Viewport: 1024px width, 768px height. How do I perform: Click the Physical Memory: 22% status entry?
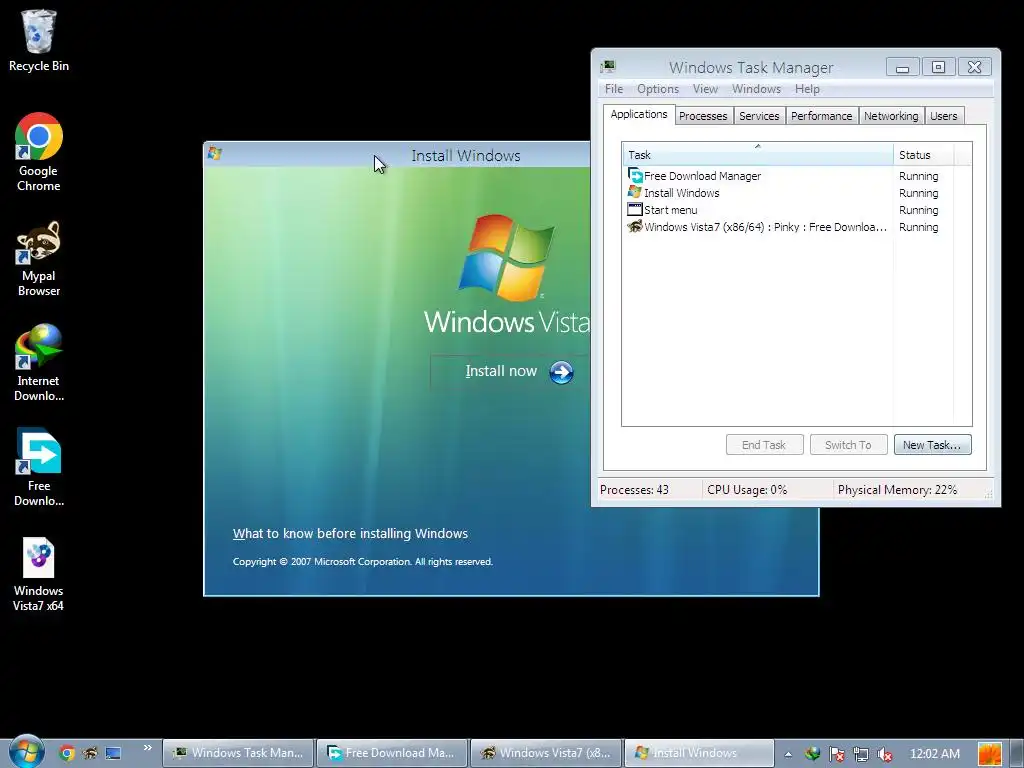897,490
